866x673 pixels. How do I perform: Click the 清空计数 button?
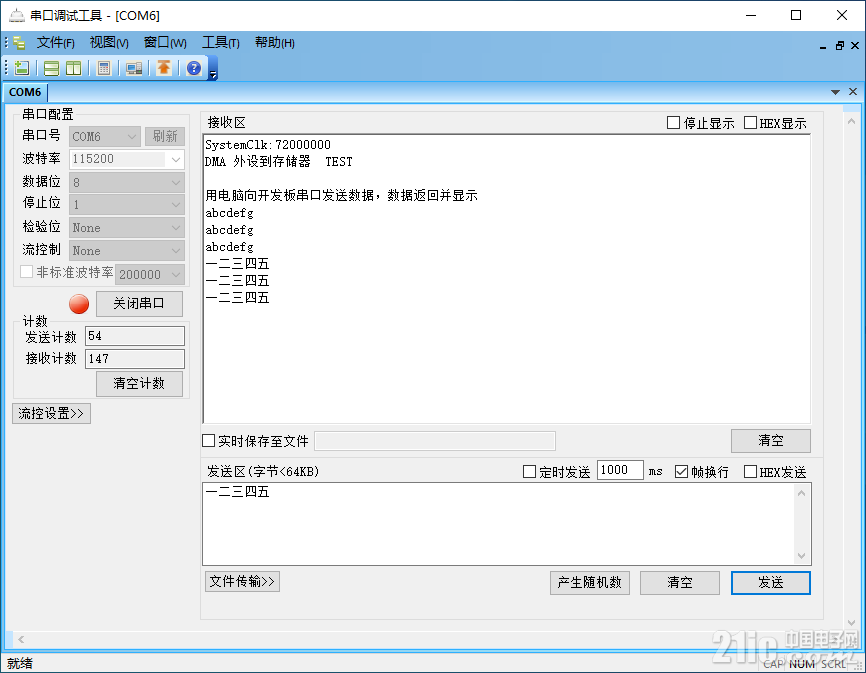click(139, 384)
